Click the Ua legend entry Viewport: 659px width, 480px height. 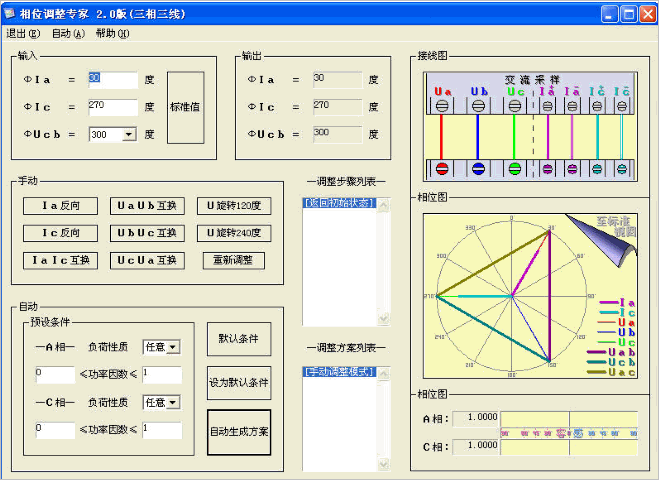pyautogui.click(x=616, y=322)
